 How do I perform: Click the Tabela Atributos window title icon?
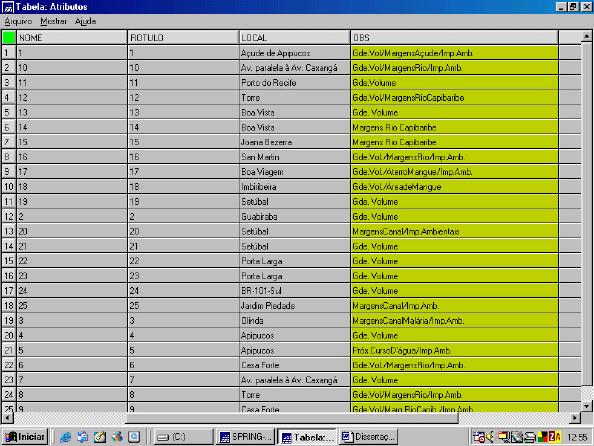[x=8, y=7]
